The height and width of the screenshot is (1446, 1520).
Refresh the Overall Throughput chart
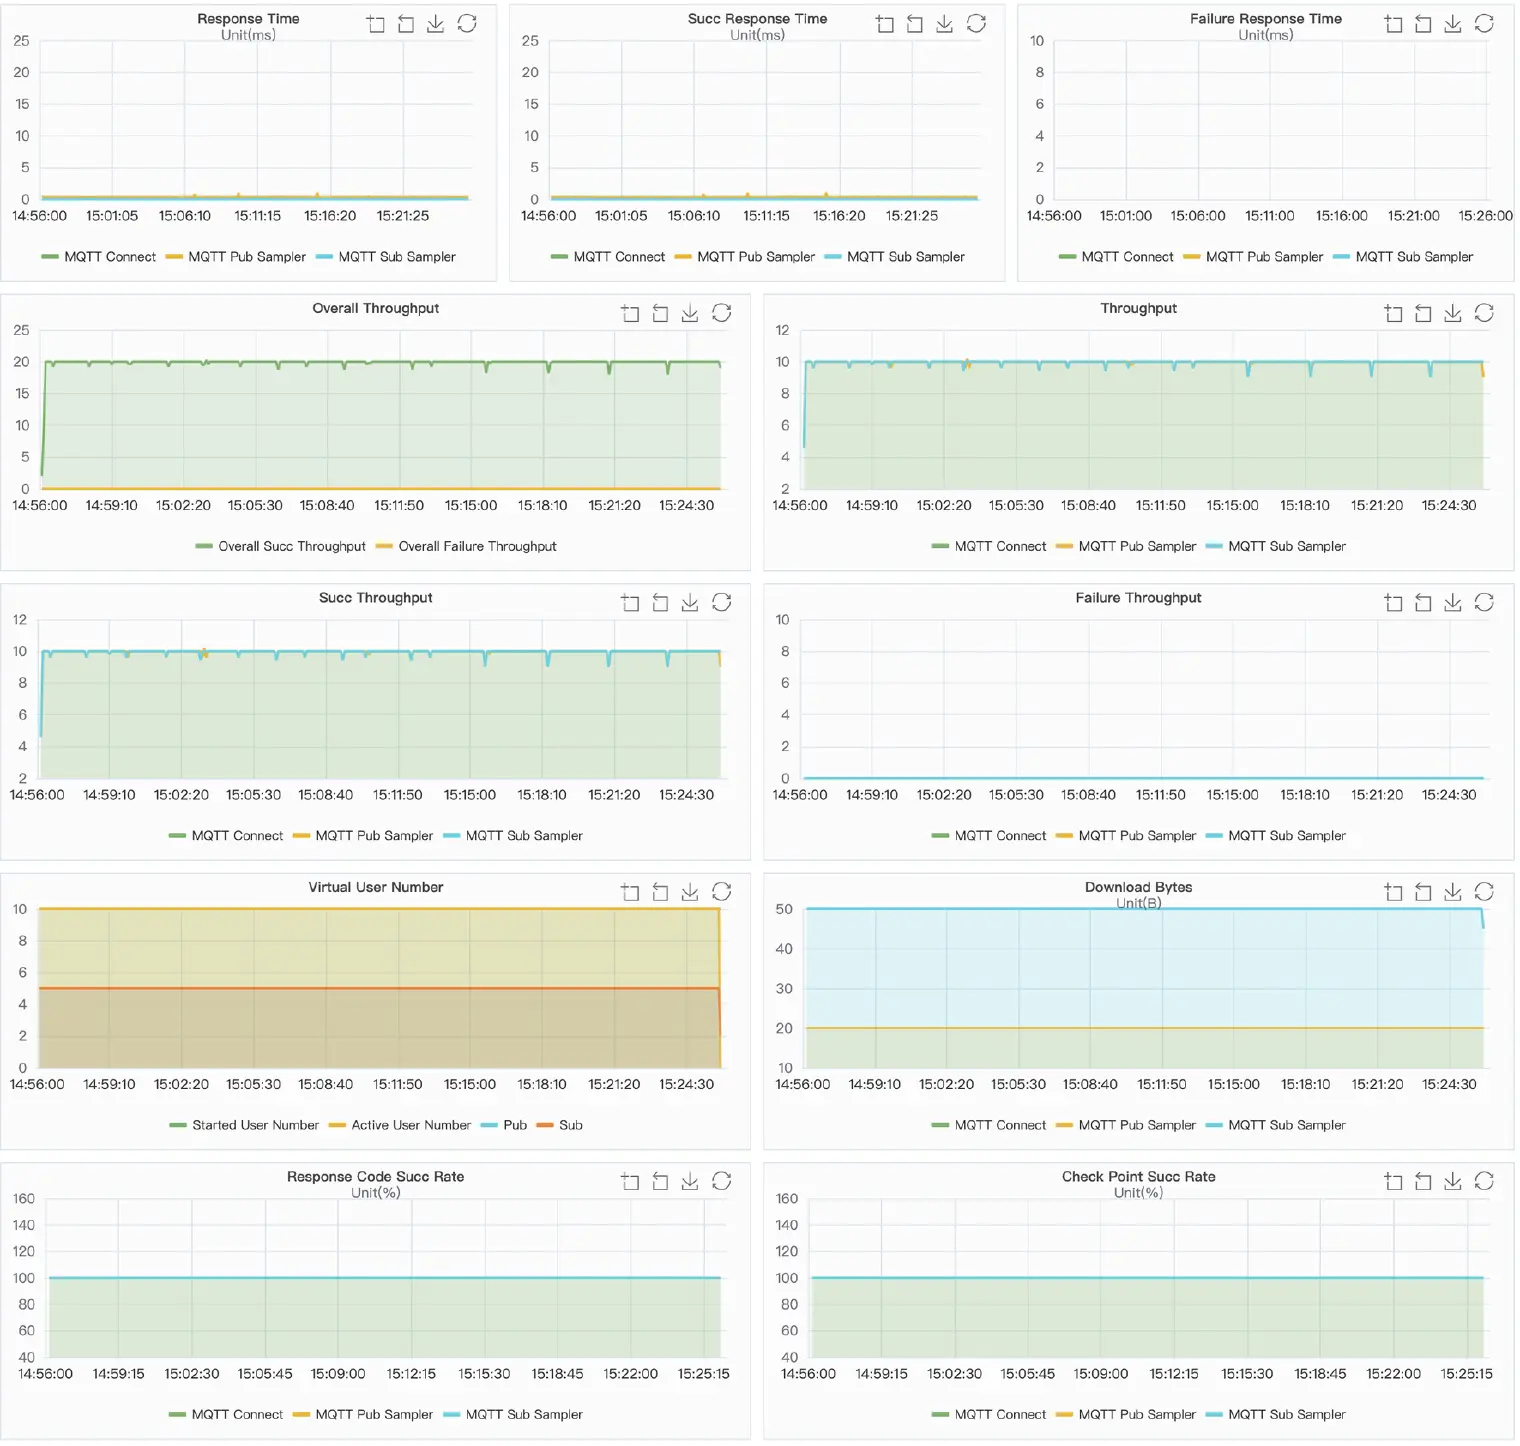pyautogui.click(x=722, y=314)
